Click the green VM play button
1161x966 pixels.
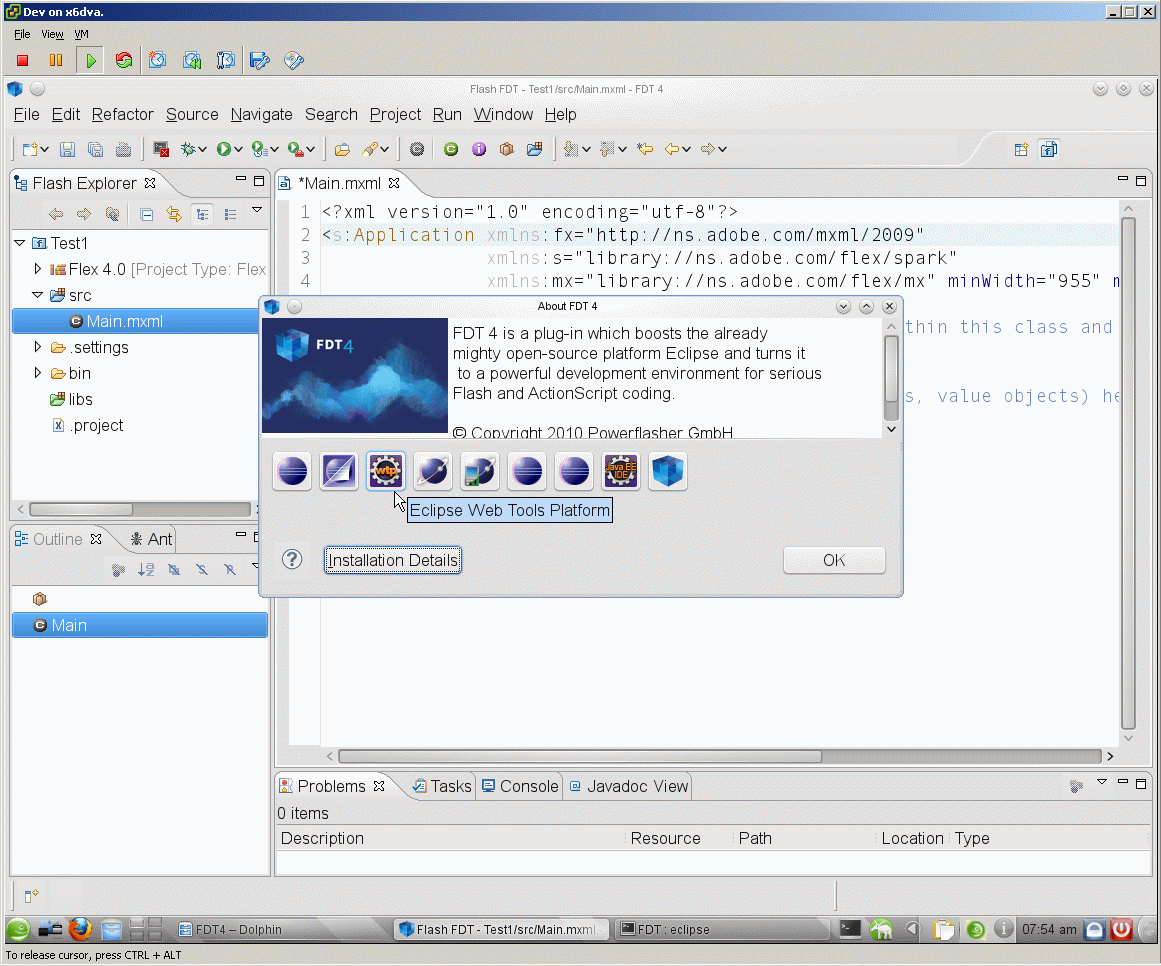pyautogui.click(x=90, y=61)
